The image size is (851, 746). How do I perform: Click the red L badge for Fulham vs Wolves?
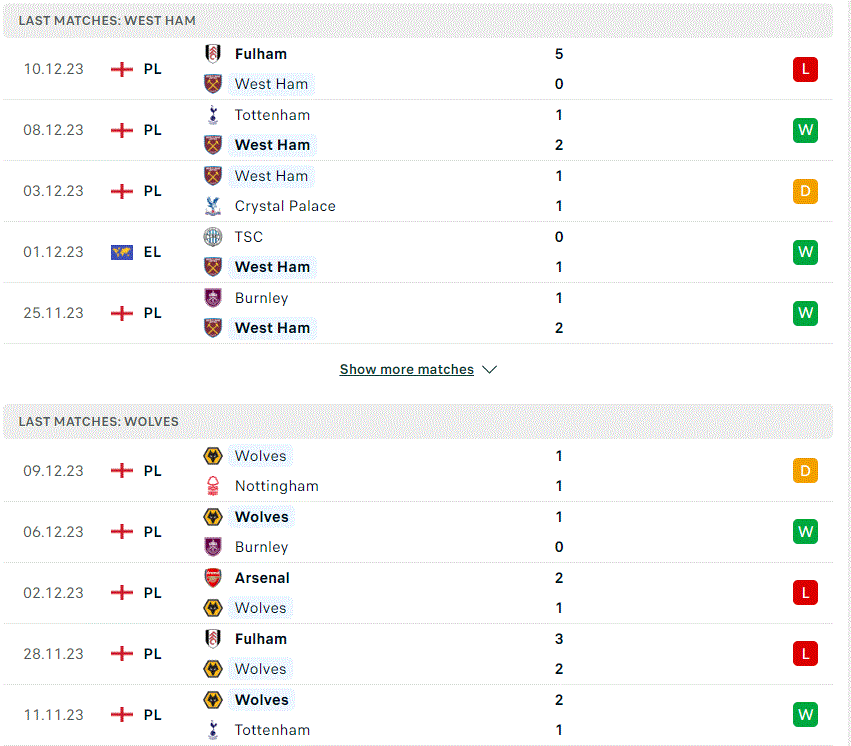pyautogui.click(x=805, y=654)
